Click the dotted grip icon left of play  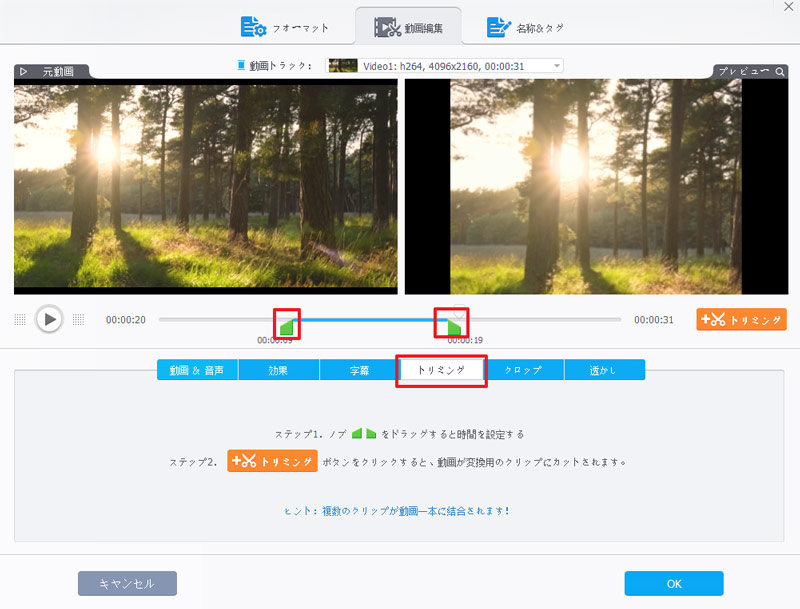[x=20, y=319]
